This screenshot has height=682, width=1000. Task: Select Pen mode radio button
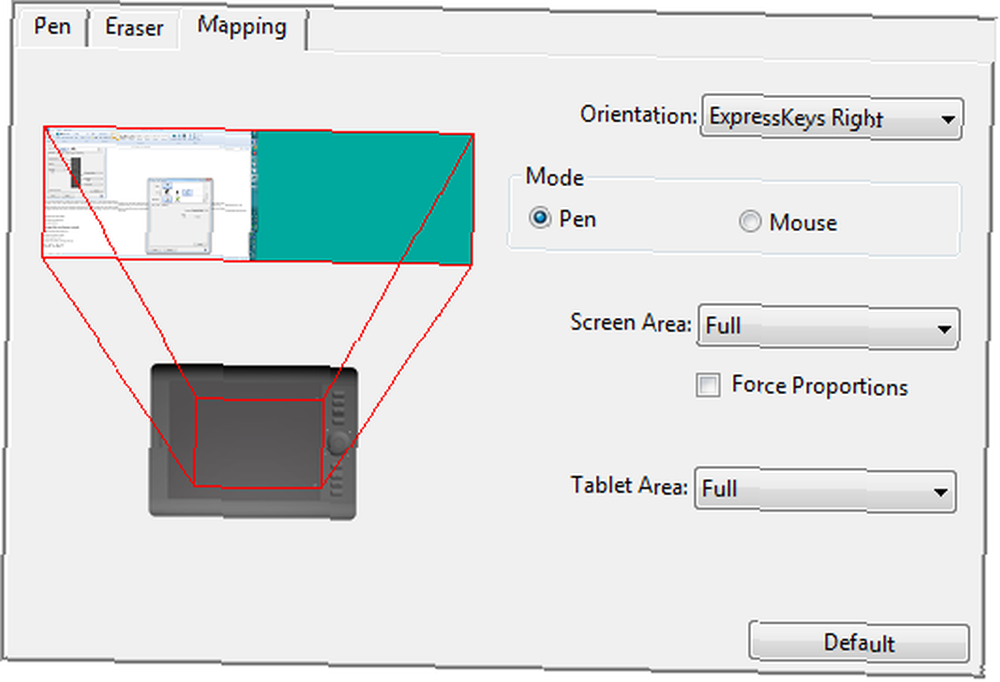coord(540,219)
